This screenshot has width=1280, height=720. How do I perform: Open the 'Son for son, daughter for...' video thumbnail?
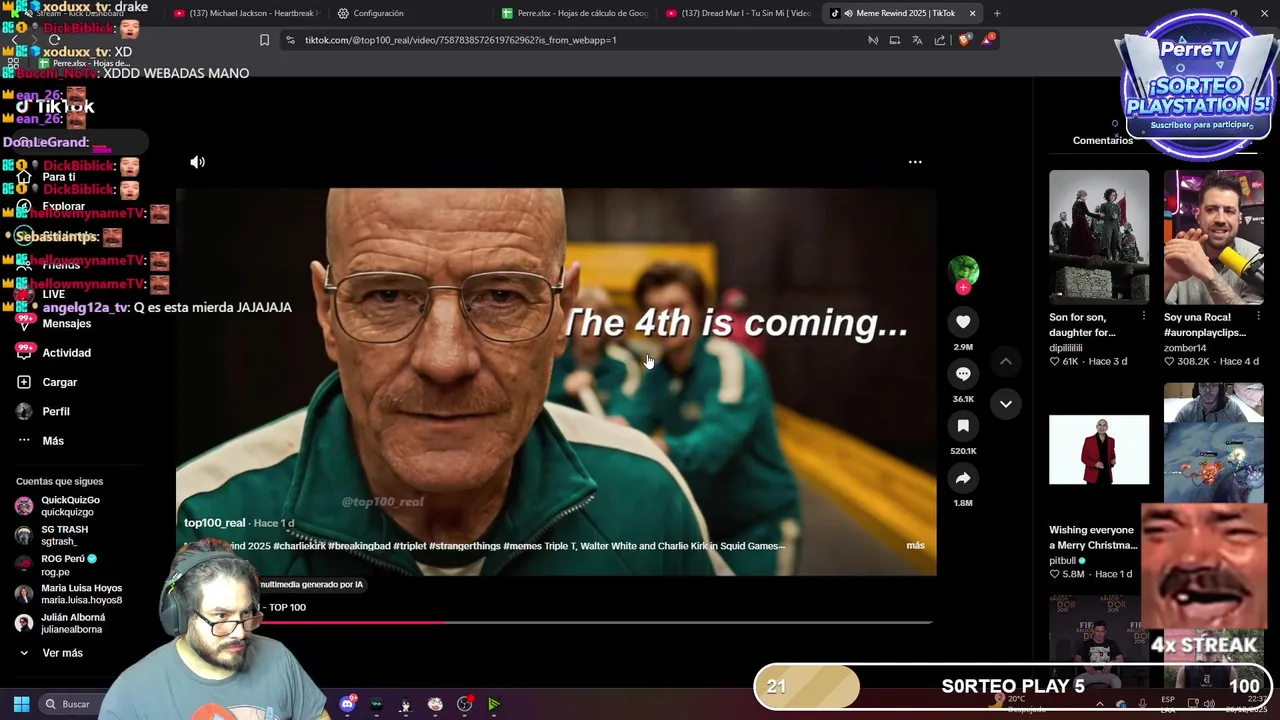tap(1099, 236)
